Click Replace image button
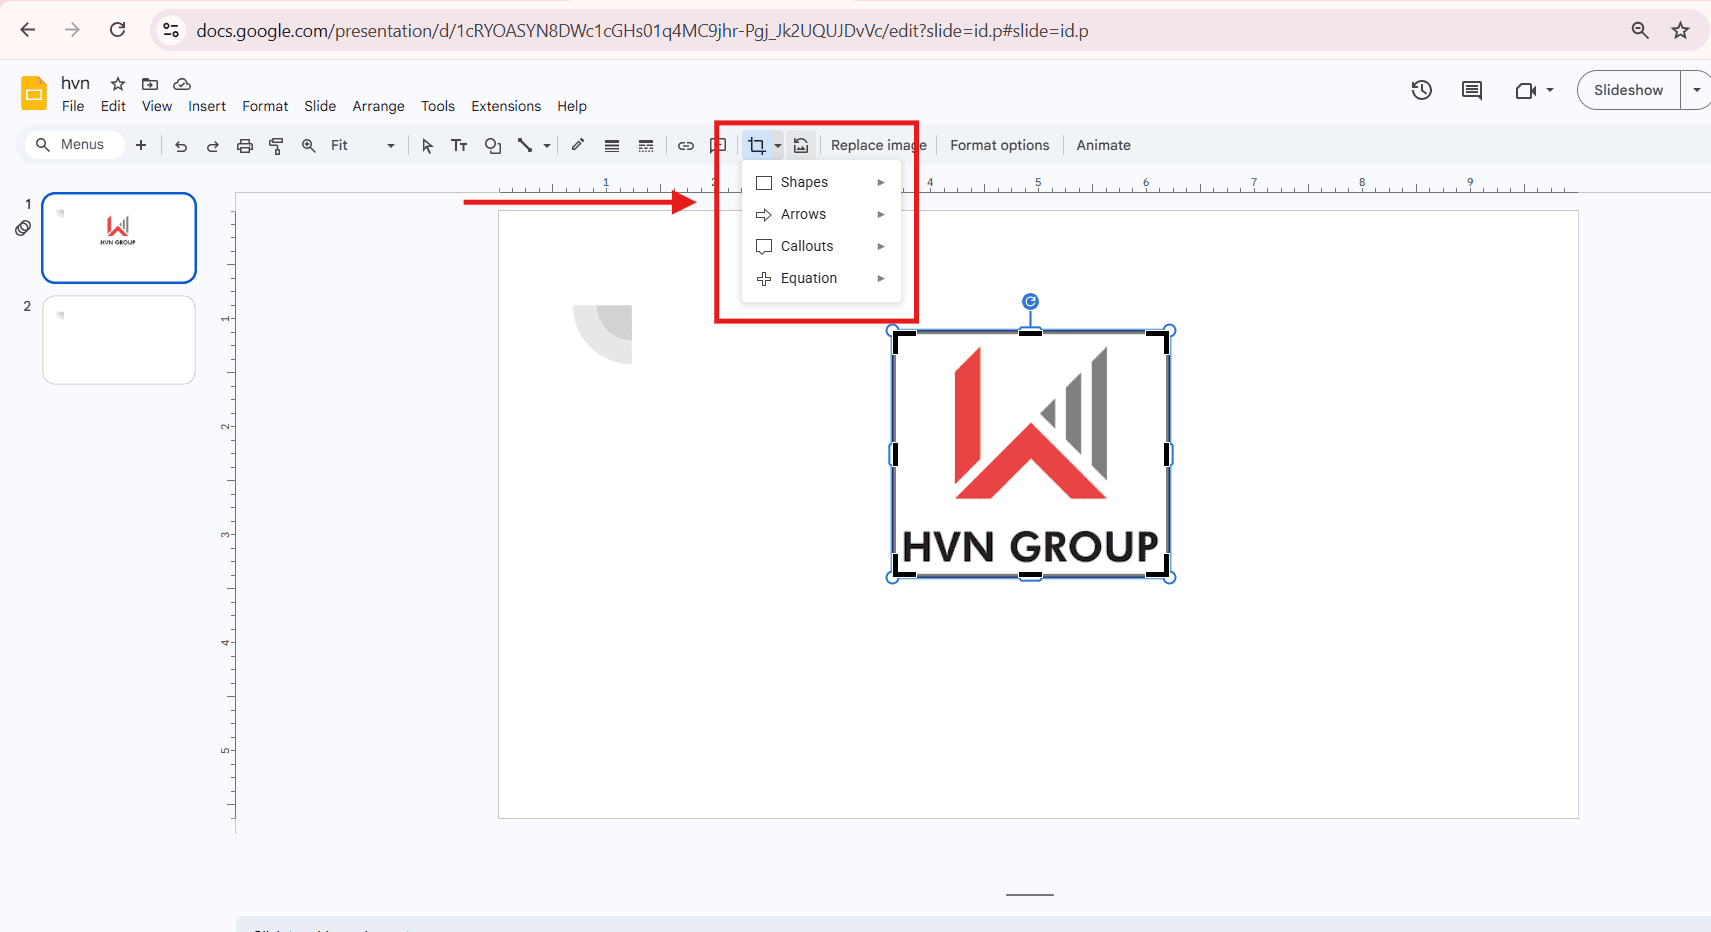This screenshot has width=1711, height=932. (x=878, y=145)
